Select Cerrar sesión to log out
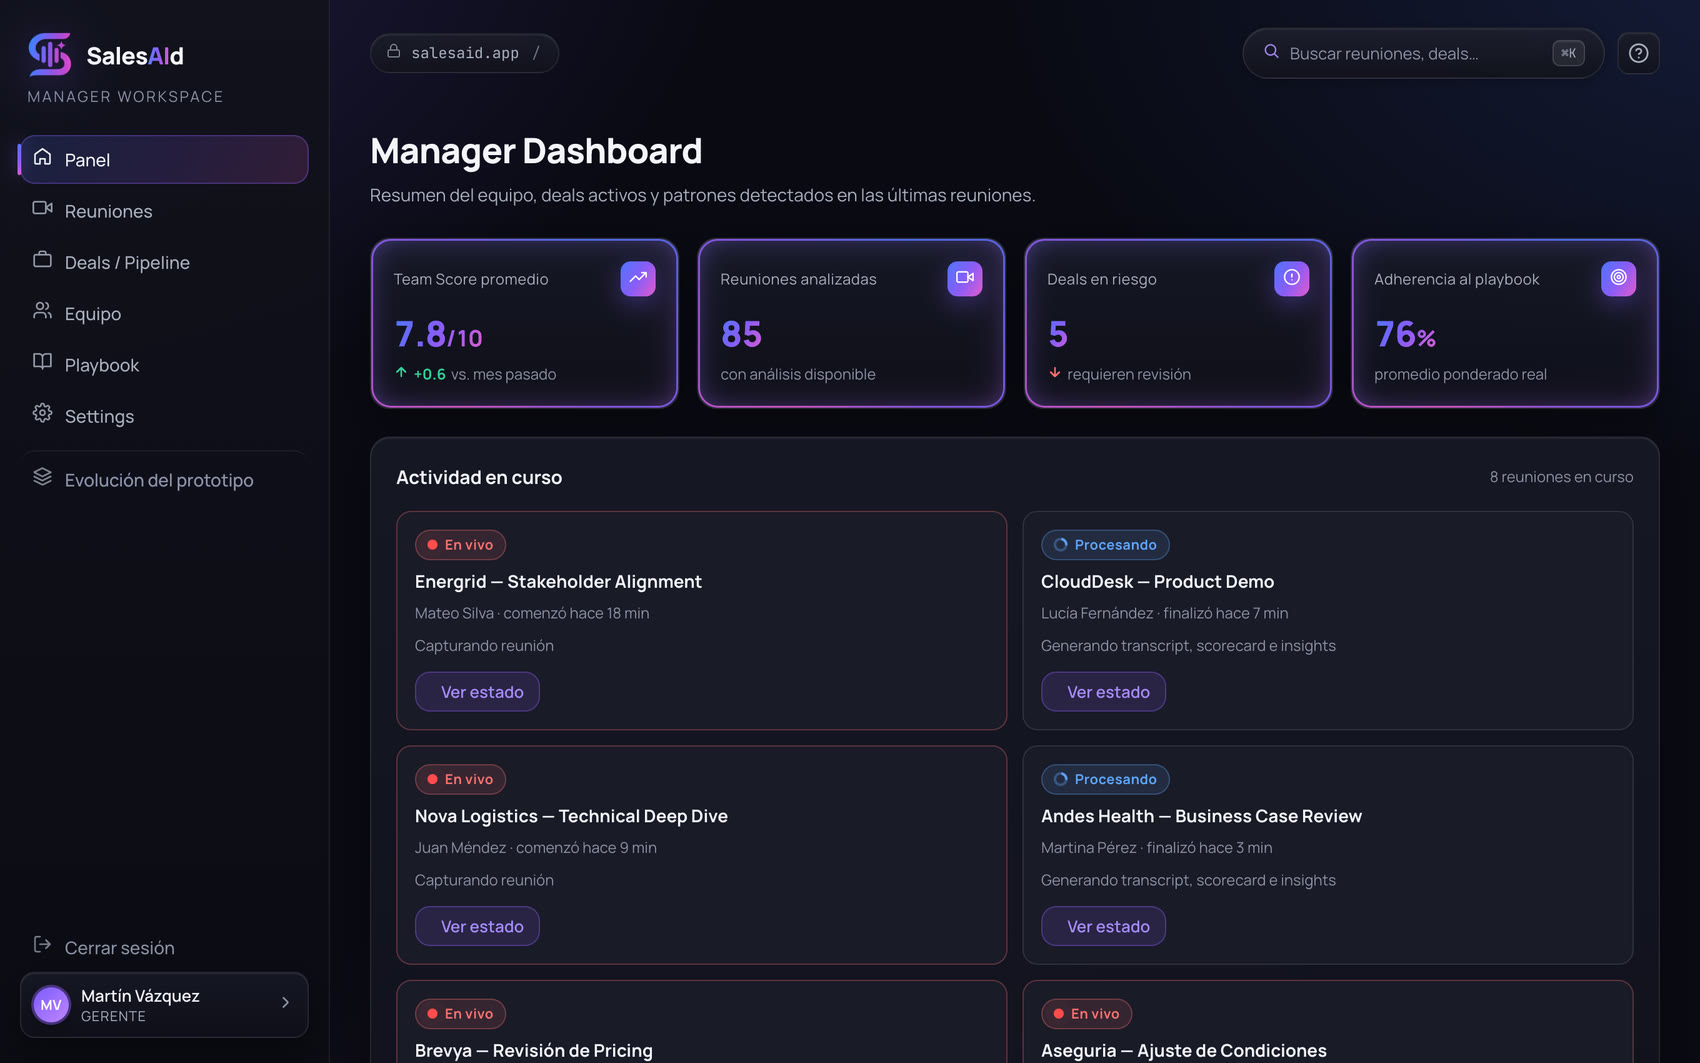The image size is (1700, 1063). click(x=164, y=947)
